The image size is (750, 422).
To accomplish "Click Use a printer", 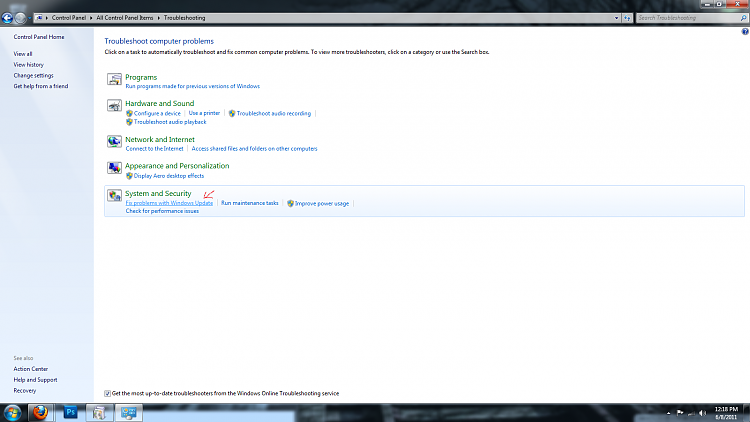I will 204,113.
